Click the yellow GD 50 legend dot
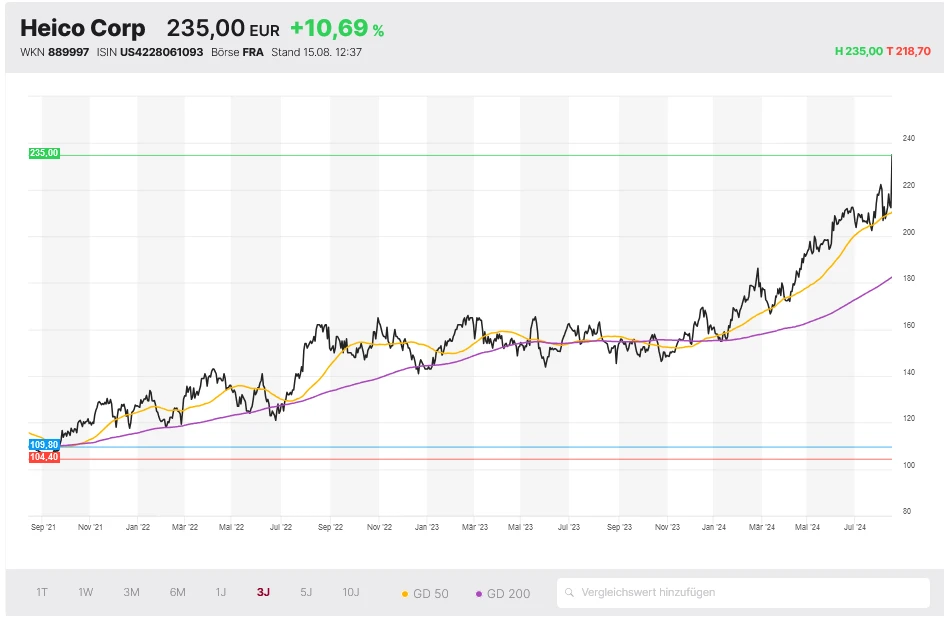The width and height of the screenshot is (944, 629). (x=405, y=594)
